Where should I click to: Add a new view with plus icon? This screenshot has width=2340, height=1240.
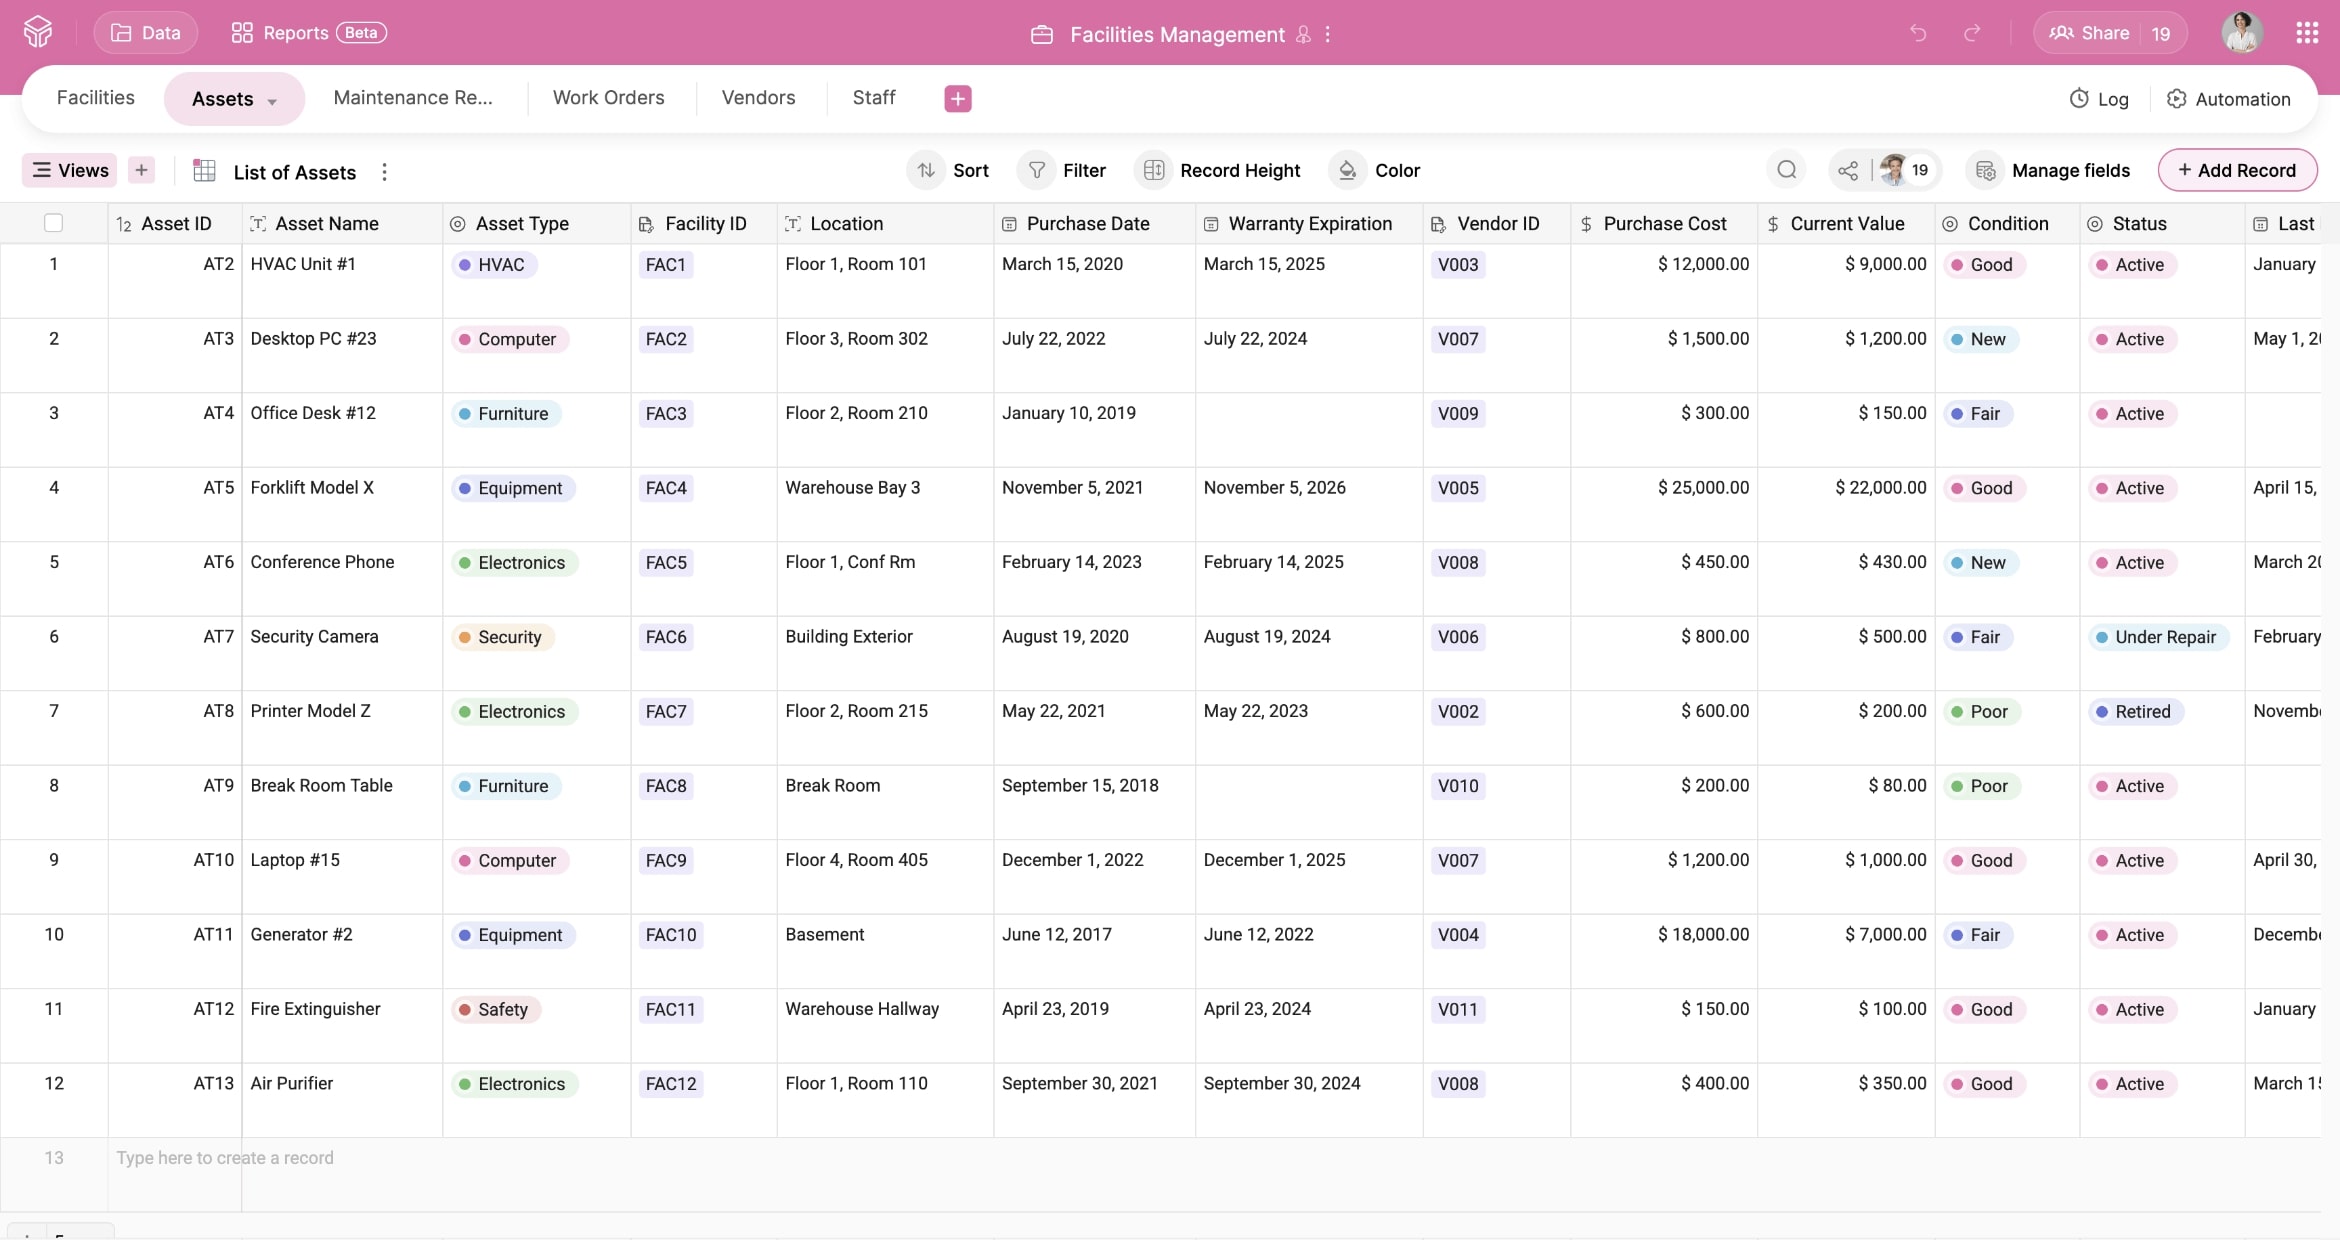pos(141,170)
